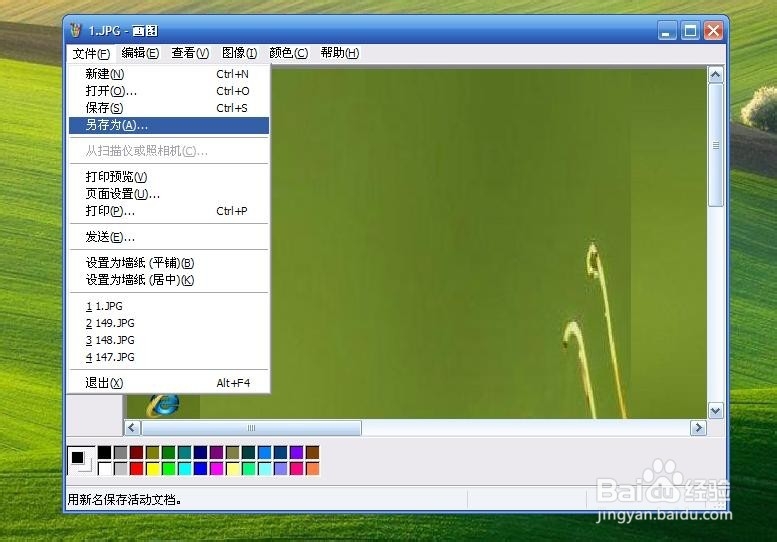
Task: Click the vertical scrollbar down arrow
Action: point(716,411)
